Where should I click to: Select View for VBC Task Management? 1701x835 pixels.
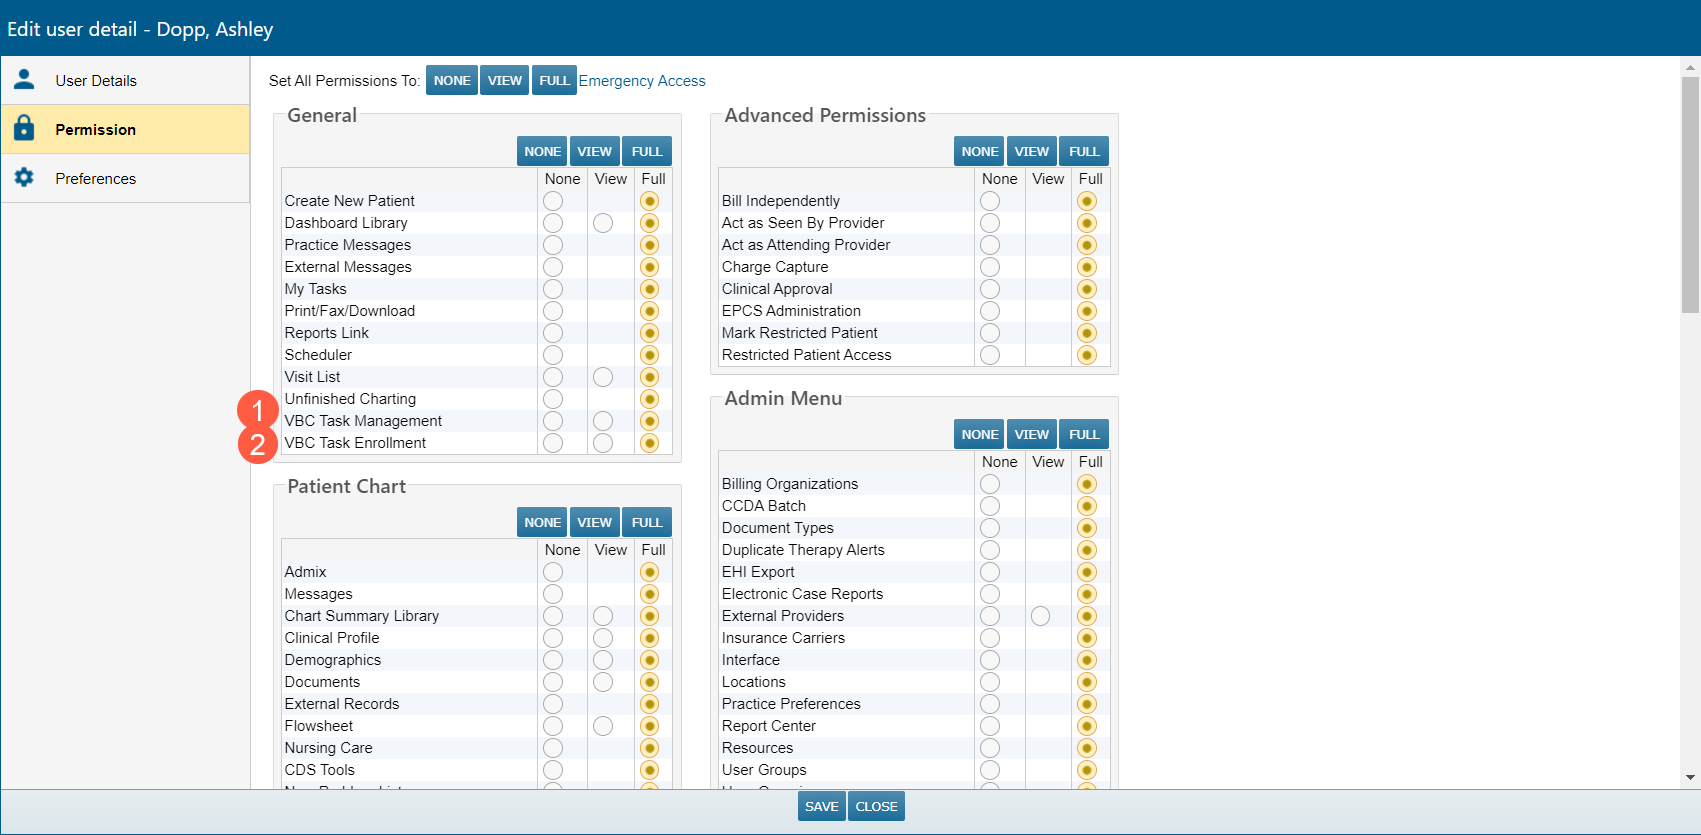(603, 421)
